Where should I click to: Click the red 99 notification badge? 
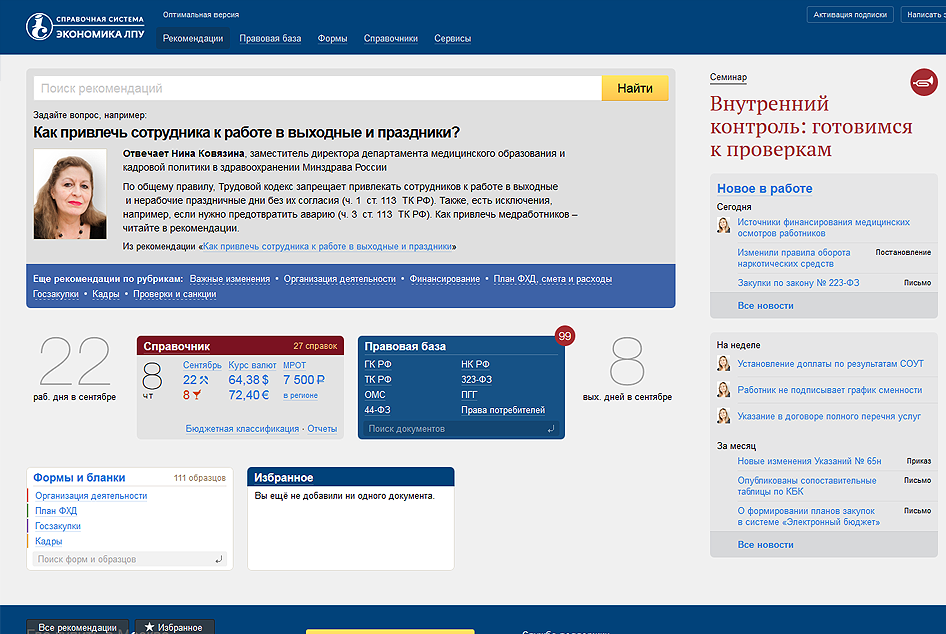[x=564, y=336]
